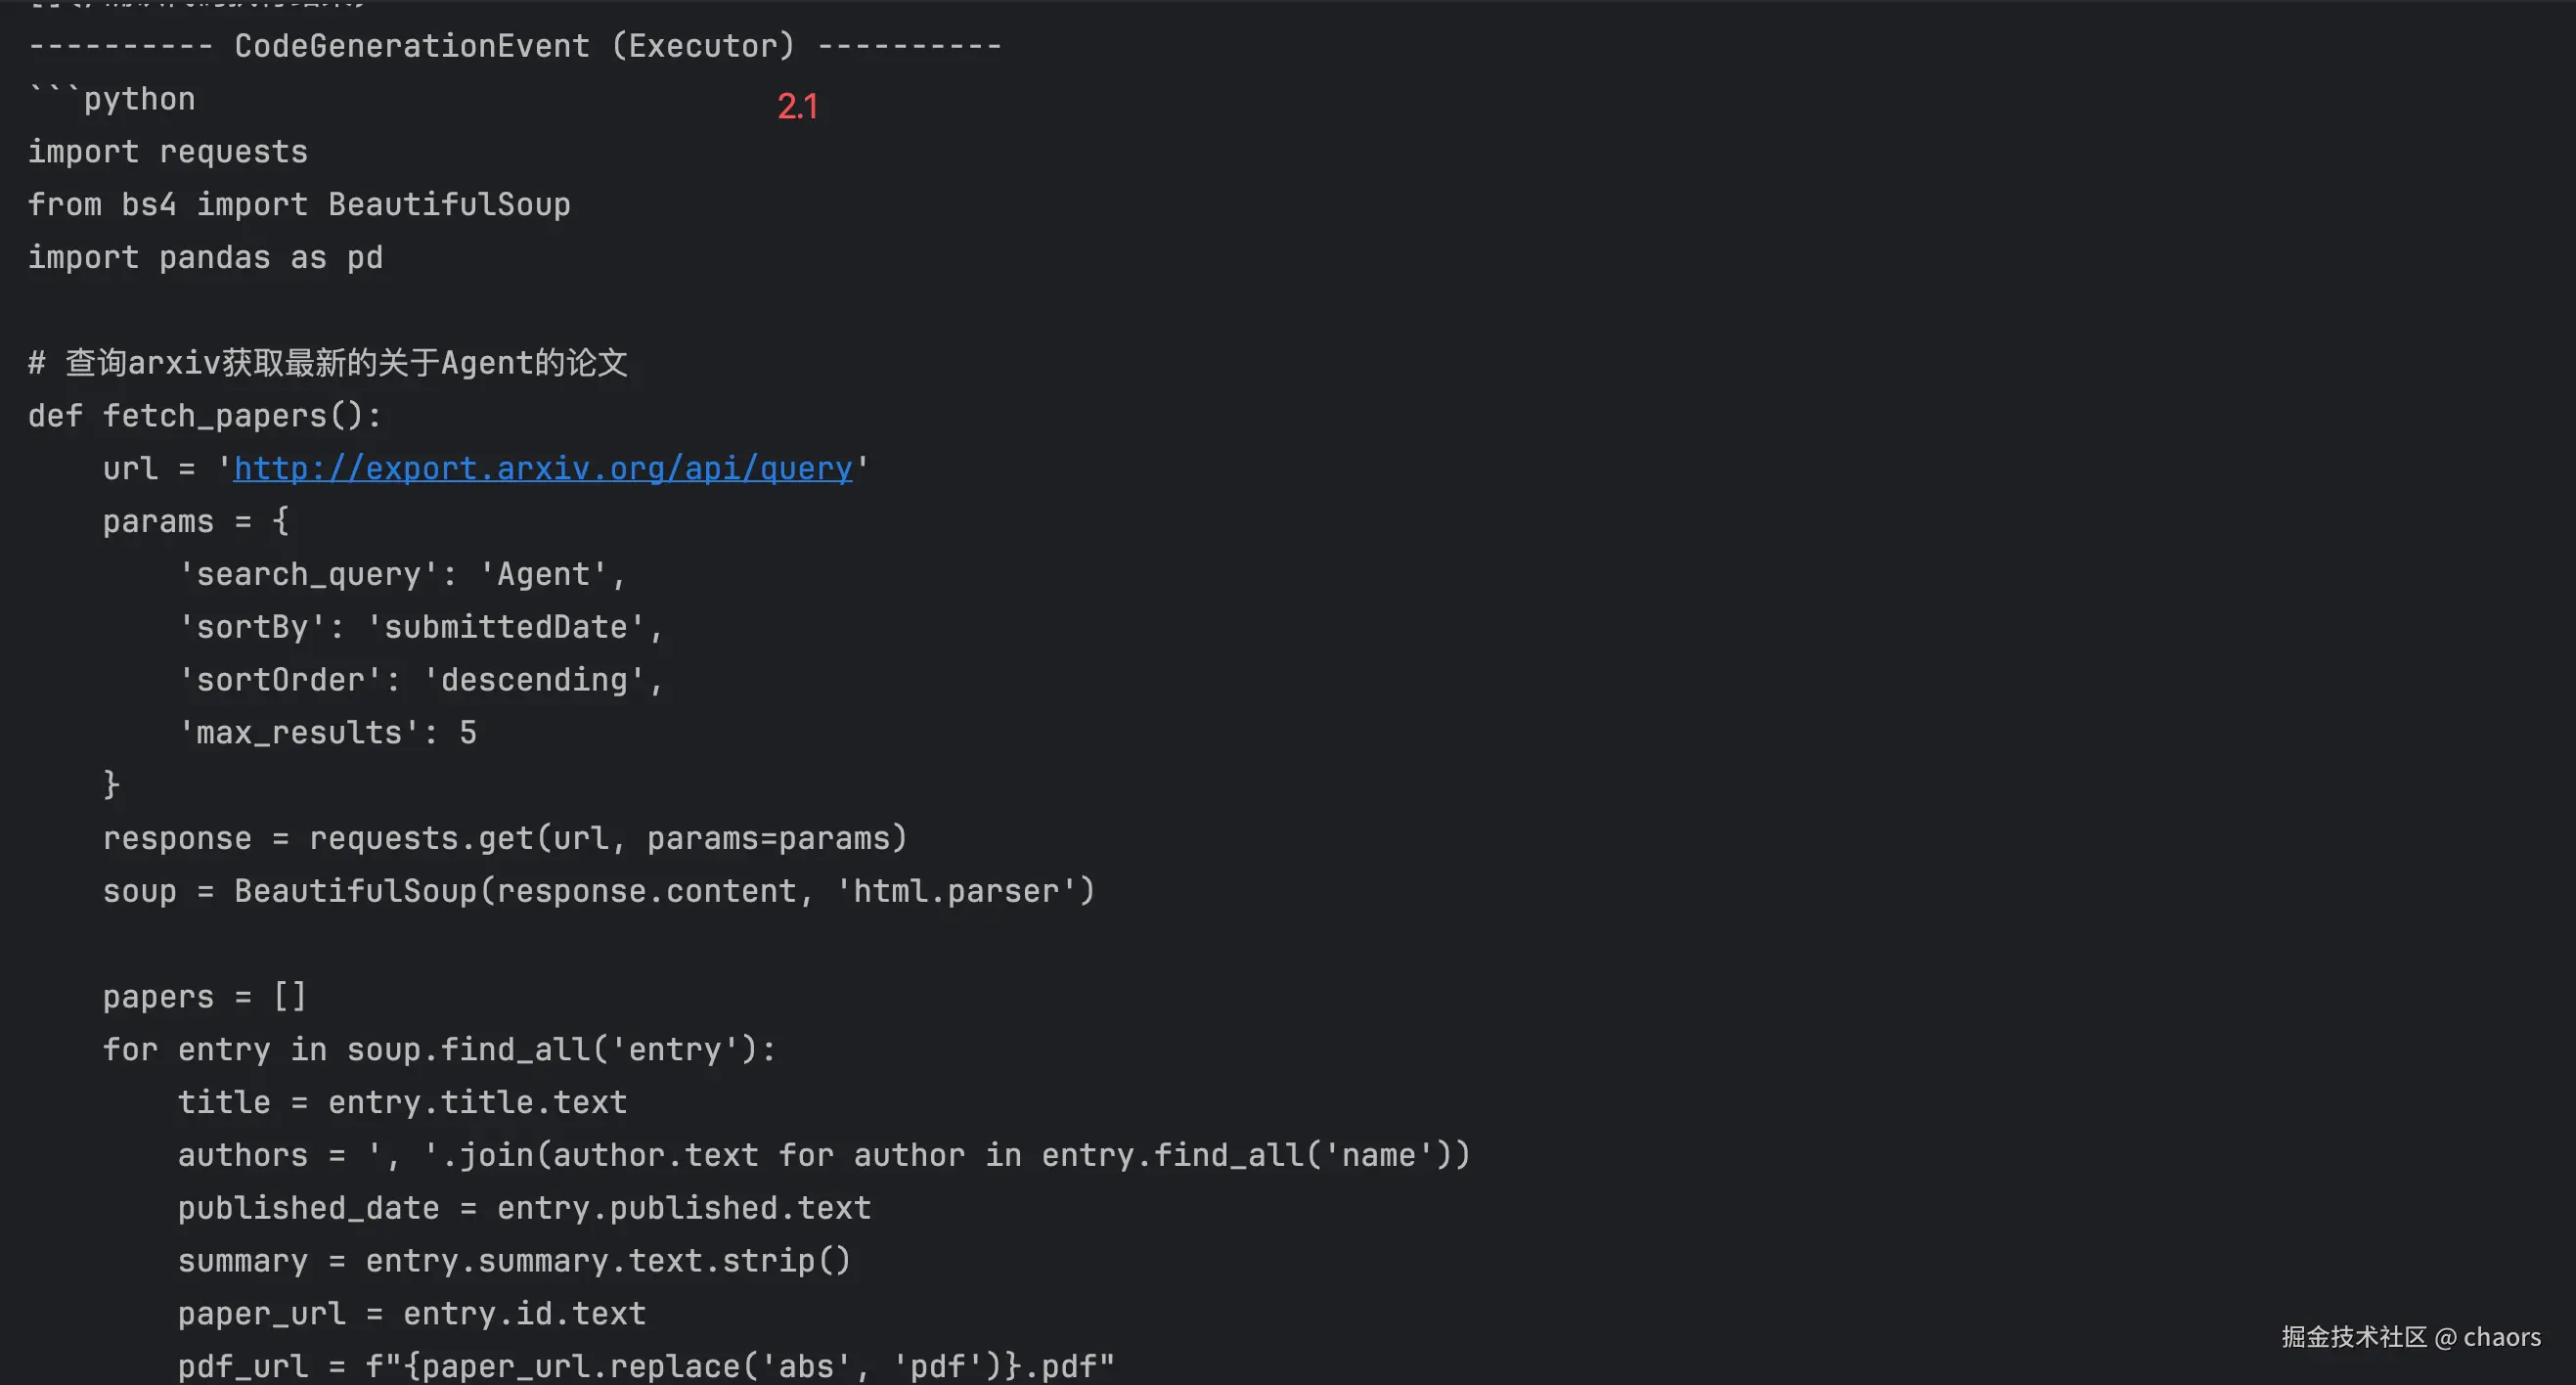Click the 'from bs4 import BeautifulSoup' line
This screenshot has width=2576, height=1385.
(x=298, y=205)
